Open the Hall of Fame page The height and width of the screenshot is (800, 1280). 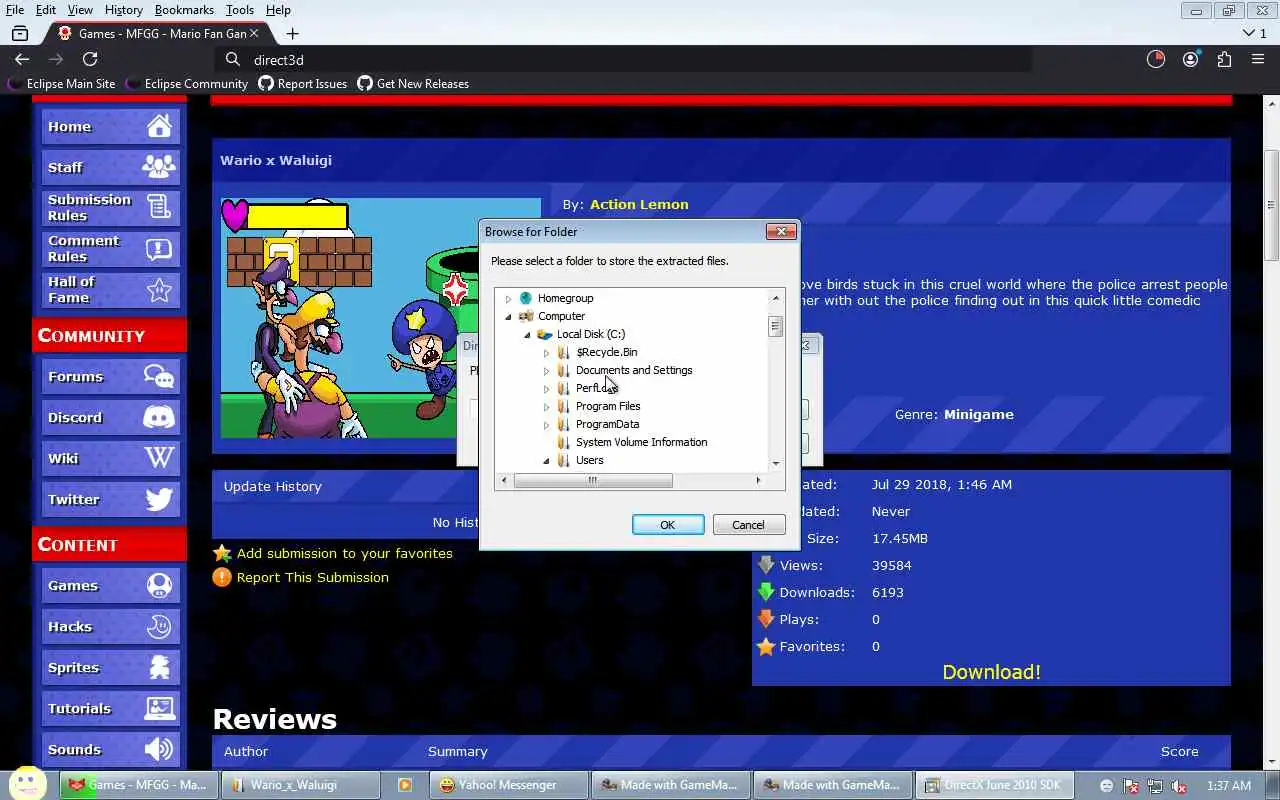[x=110, y=290]
